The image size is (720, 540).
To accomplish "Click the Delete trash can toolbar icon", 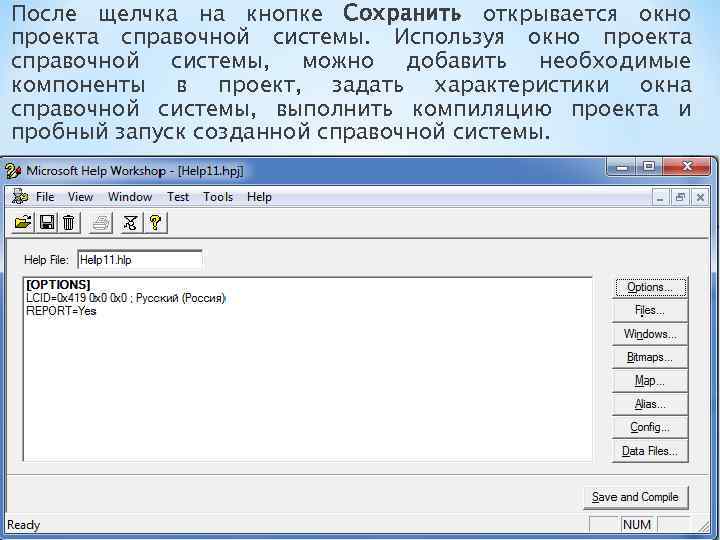I will [x=69, y=223].
